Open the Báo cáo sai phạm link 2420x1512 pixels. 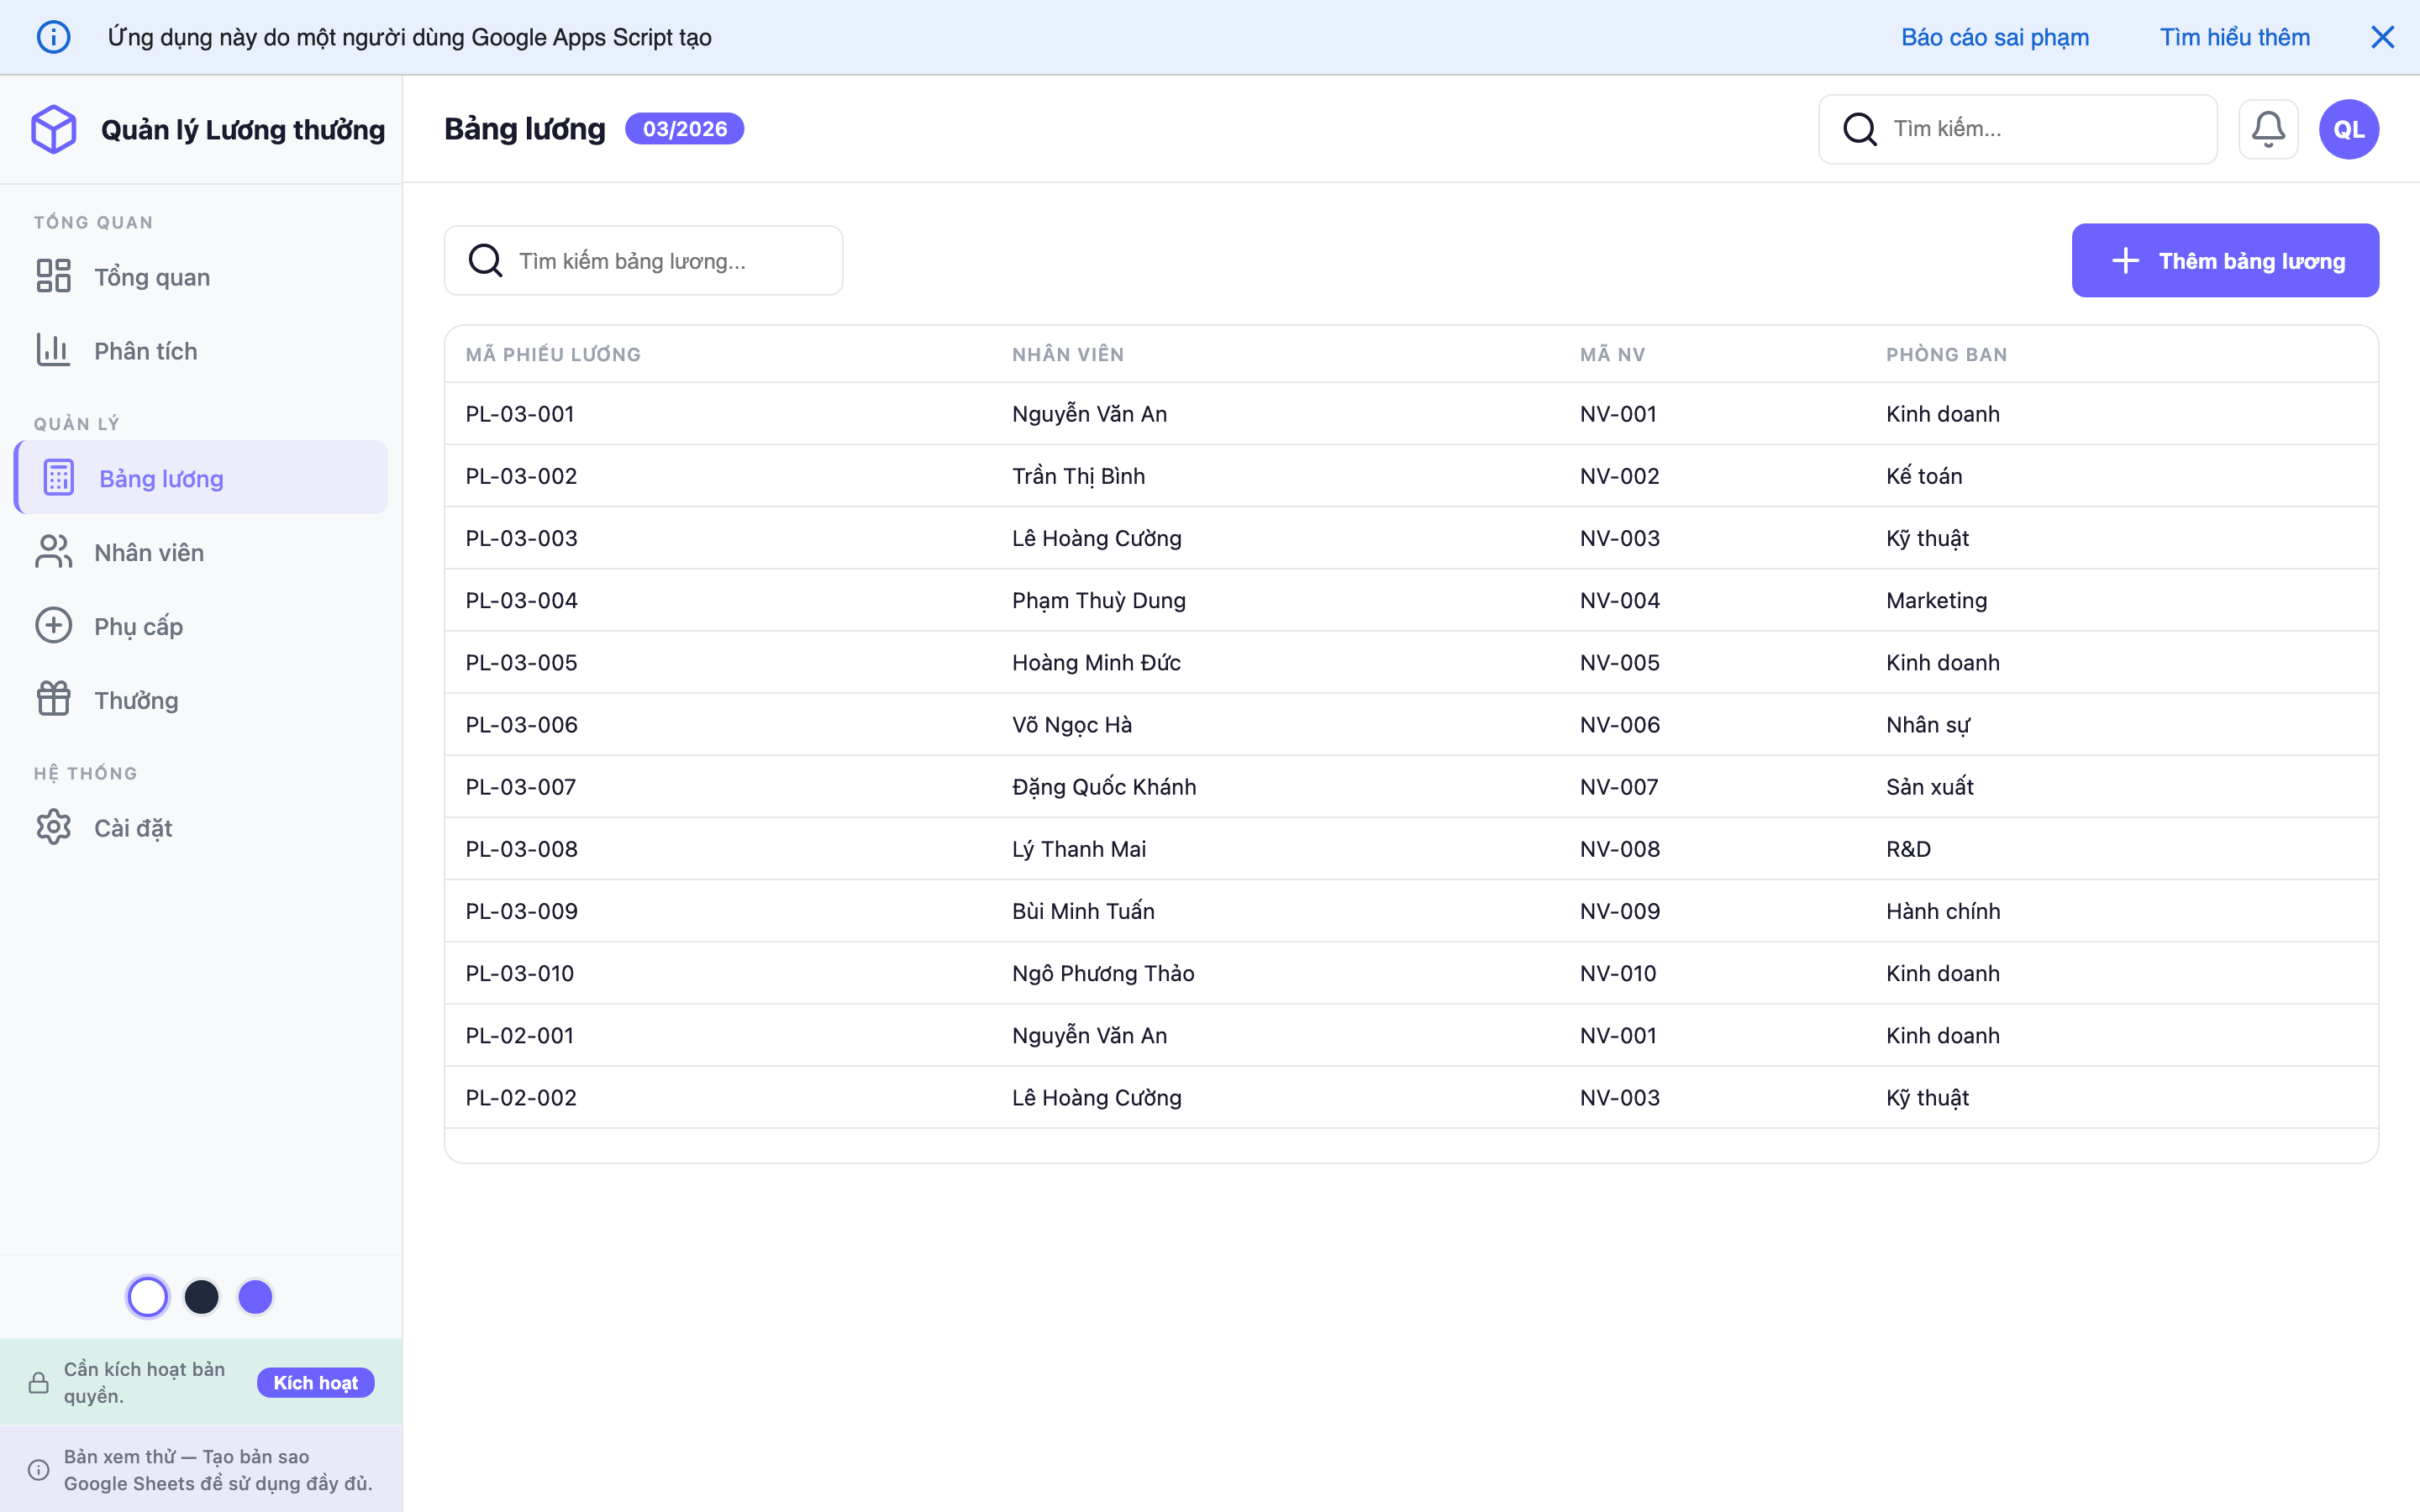(1994, 36)
